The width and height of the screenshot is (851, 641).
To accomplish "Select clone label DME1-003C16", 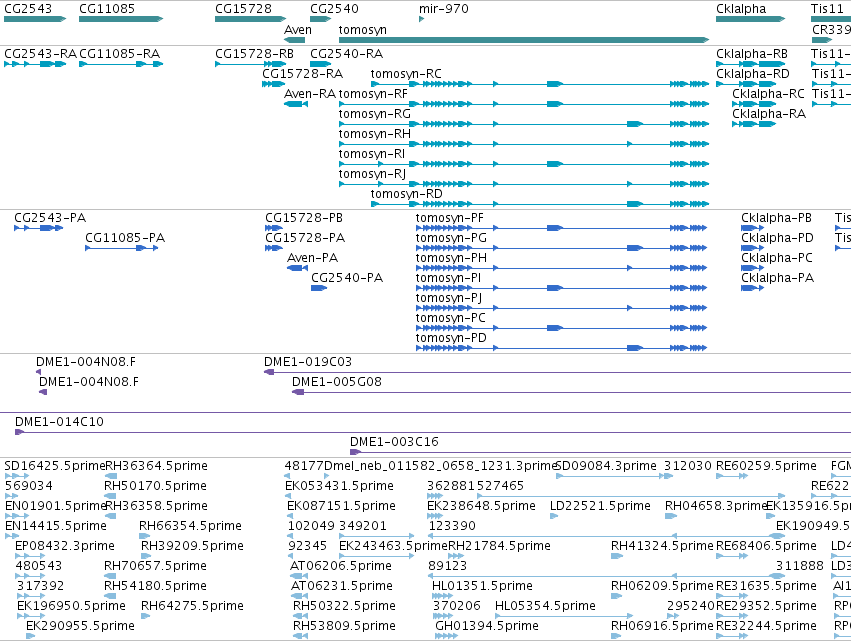I will [394, 442].
